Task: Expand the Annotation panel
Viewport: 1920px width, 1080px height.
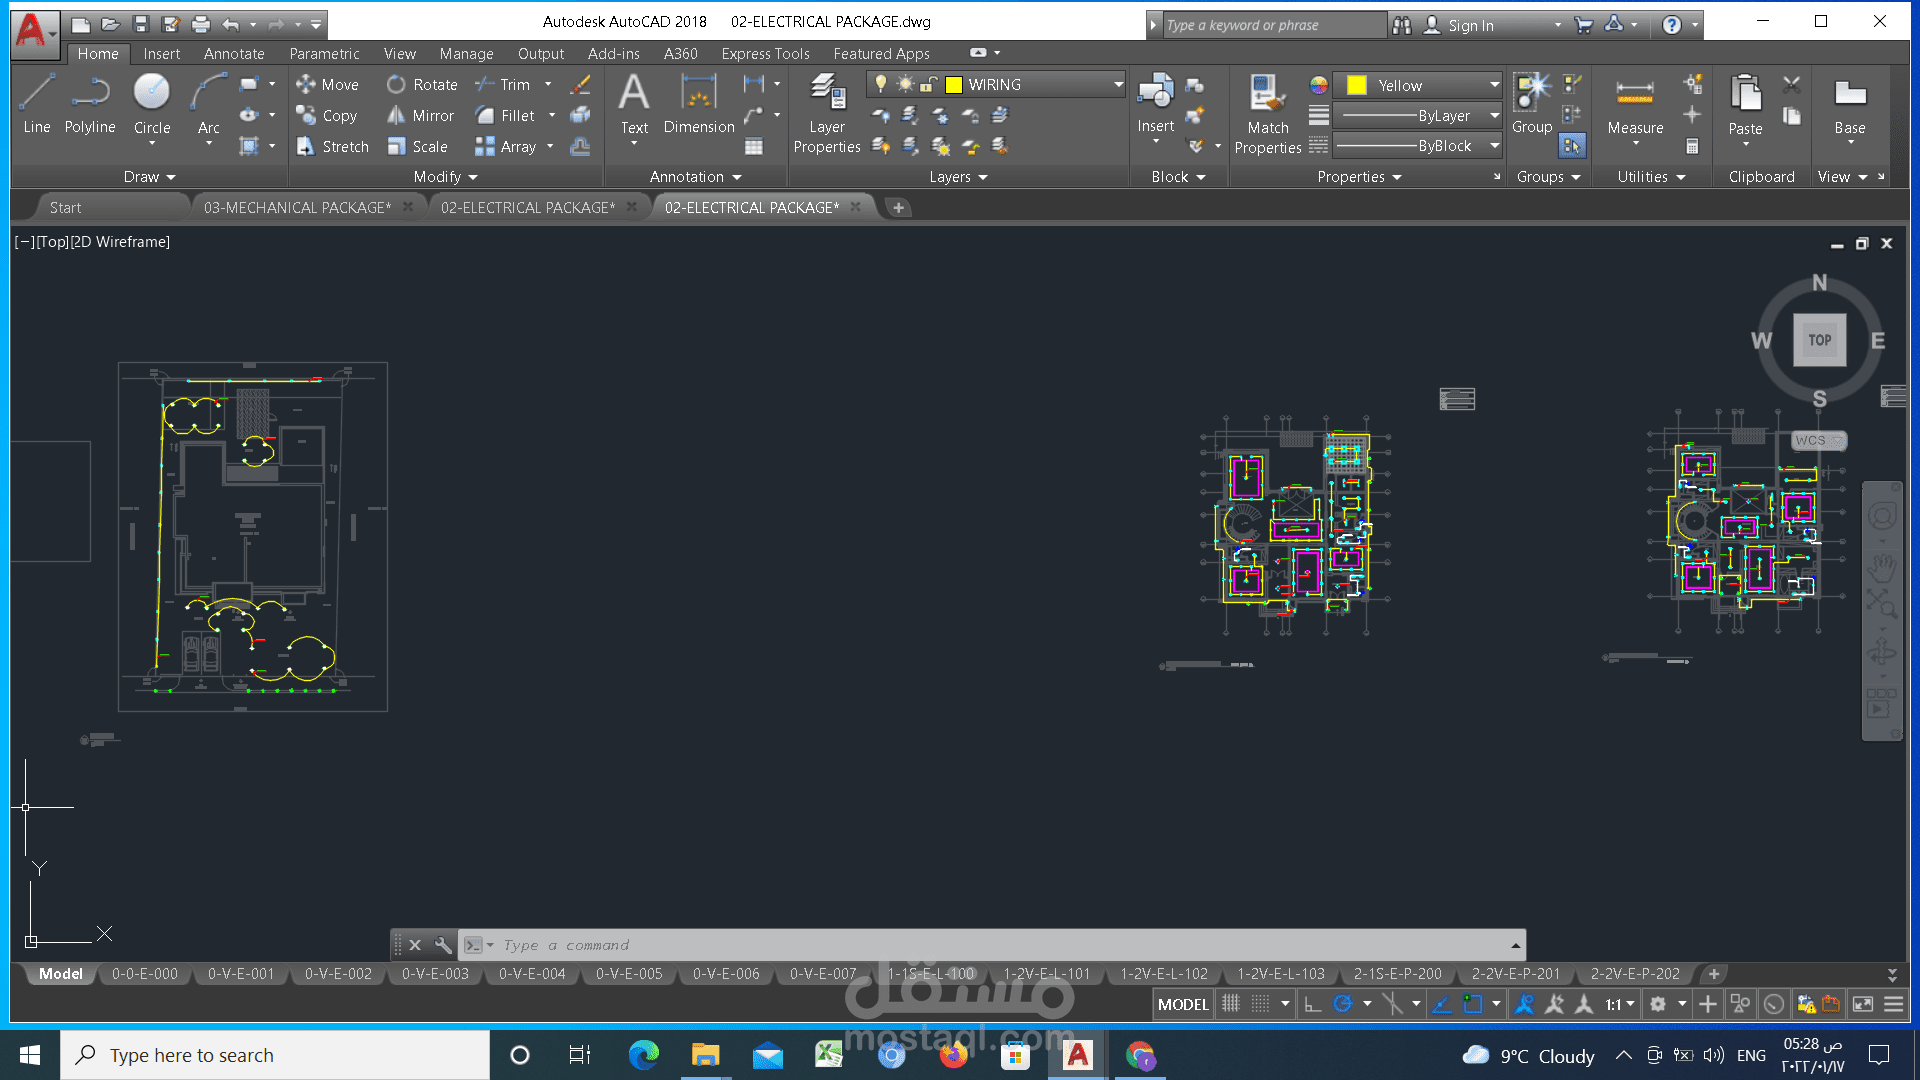Action: point(696,177)
